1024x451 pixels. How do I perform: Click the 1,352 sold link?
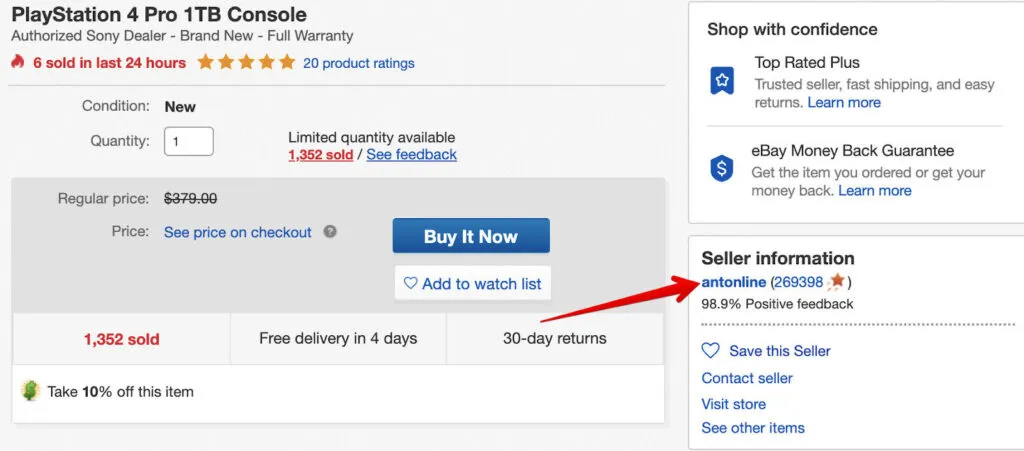point(320,155)
